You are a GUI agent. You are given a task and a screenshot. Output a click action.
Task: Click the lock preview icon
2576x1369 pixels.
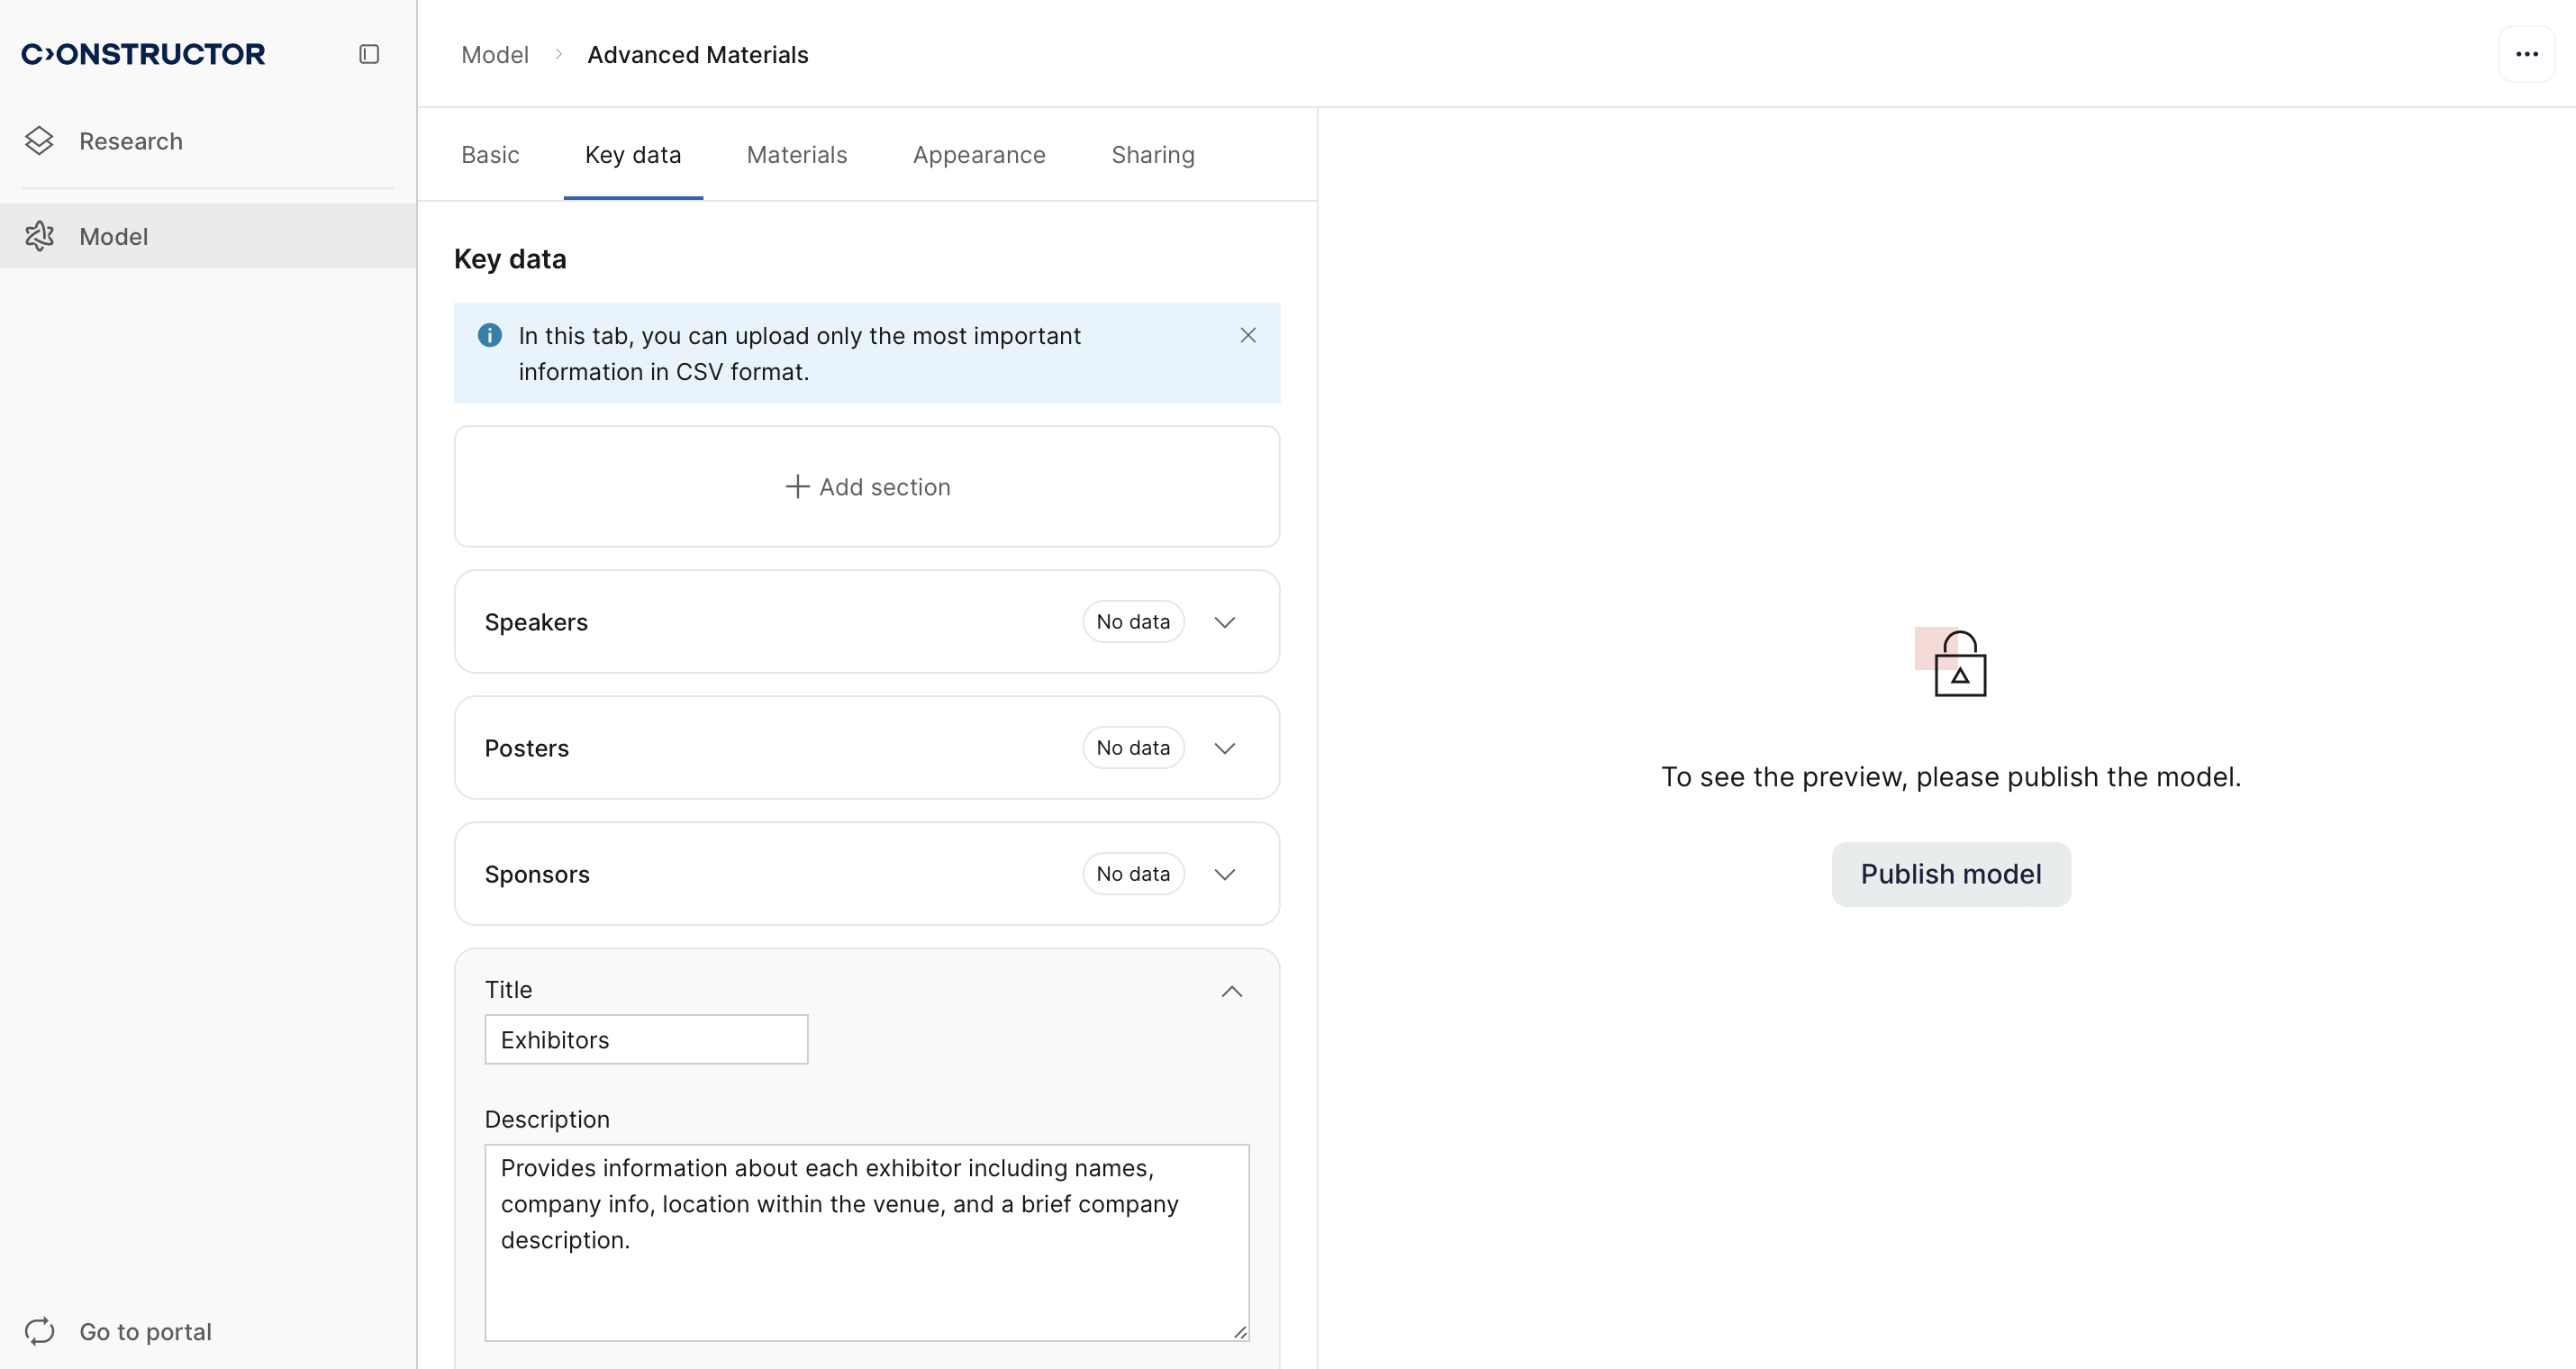1958,664
